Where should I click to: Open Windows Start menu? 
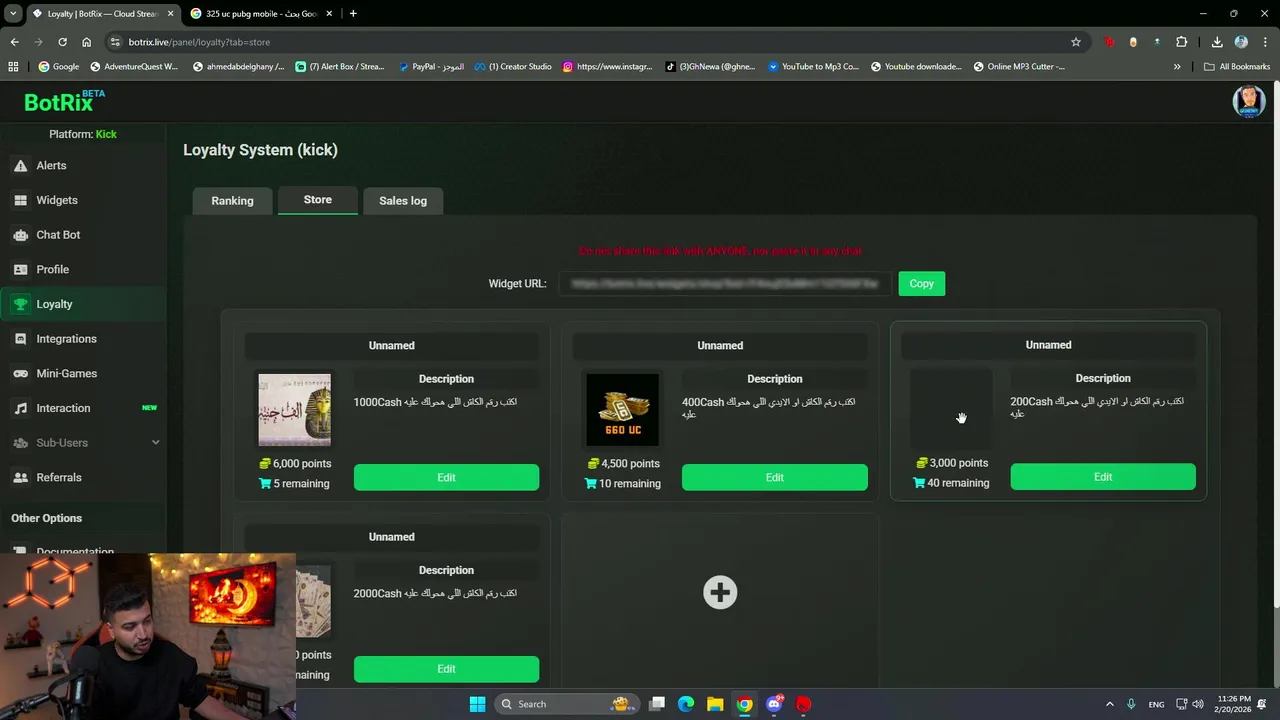(x=477, y=704)
